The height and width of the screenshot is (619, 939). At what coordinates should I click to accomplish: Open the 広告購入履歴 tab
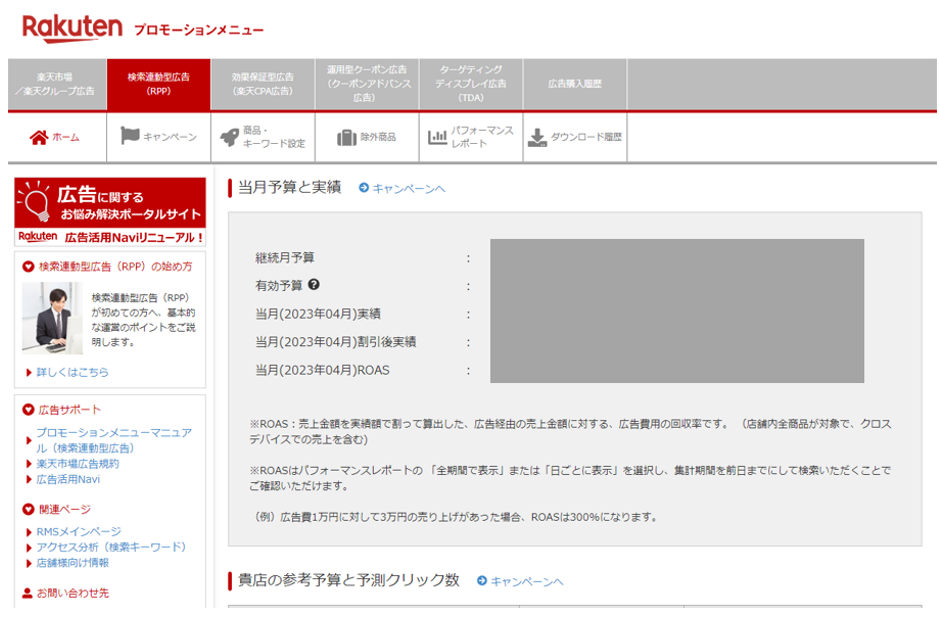pyautogui.click(x=575, y=84)
